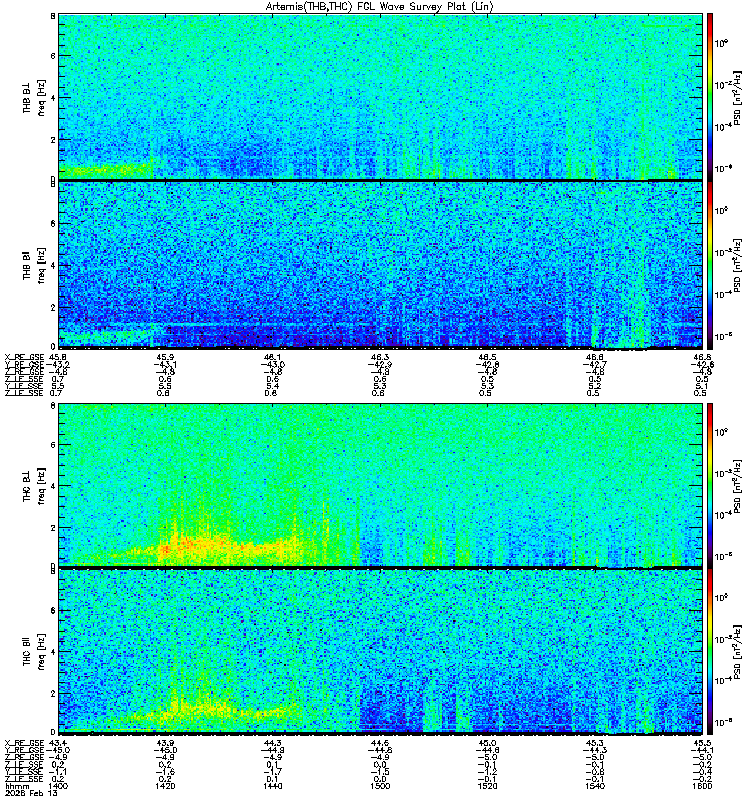Click the '1520' time tick label
This screenshot has height=800, width=750.
(x=487, y=786)
